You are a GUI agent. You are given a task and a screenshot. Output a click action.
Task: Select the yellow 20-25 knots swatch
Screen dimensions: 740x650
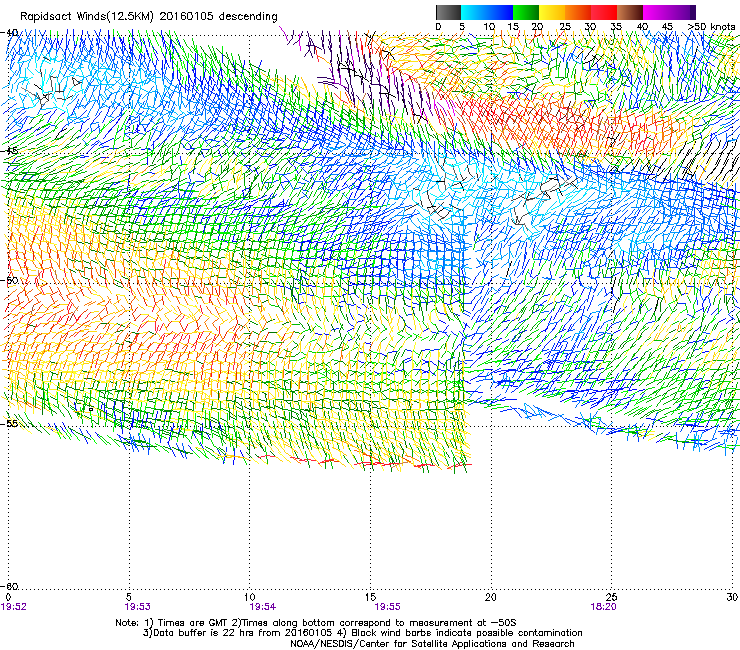552,12
